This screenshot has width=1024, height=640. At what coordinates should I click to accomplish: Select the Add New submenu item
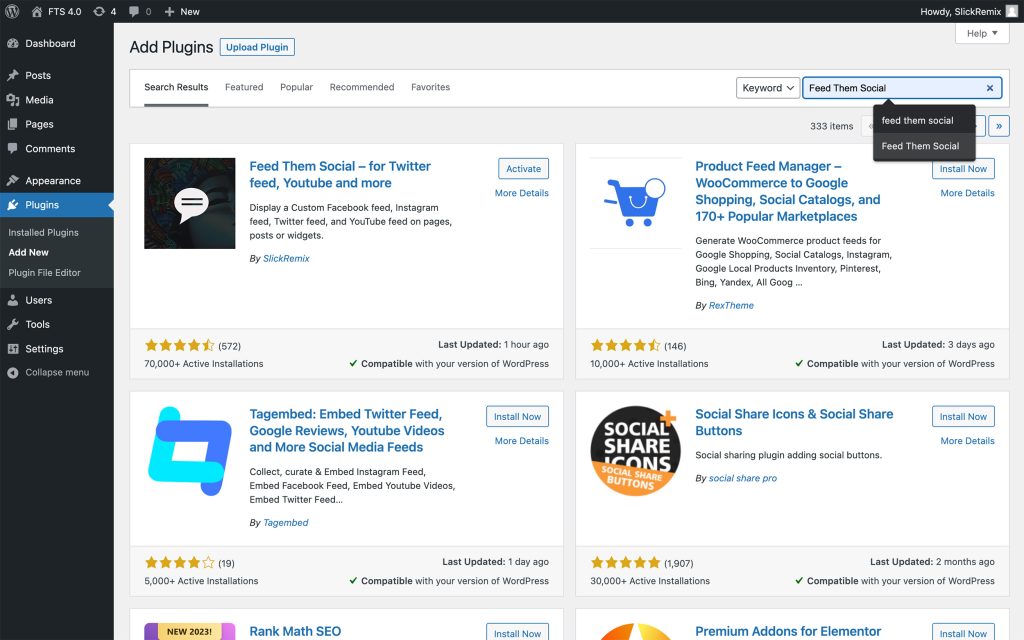pos(29,252)
